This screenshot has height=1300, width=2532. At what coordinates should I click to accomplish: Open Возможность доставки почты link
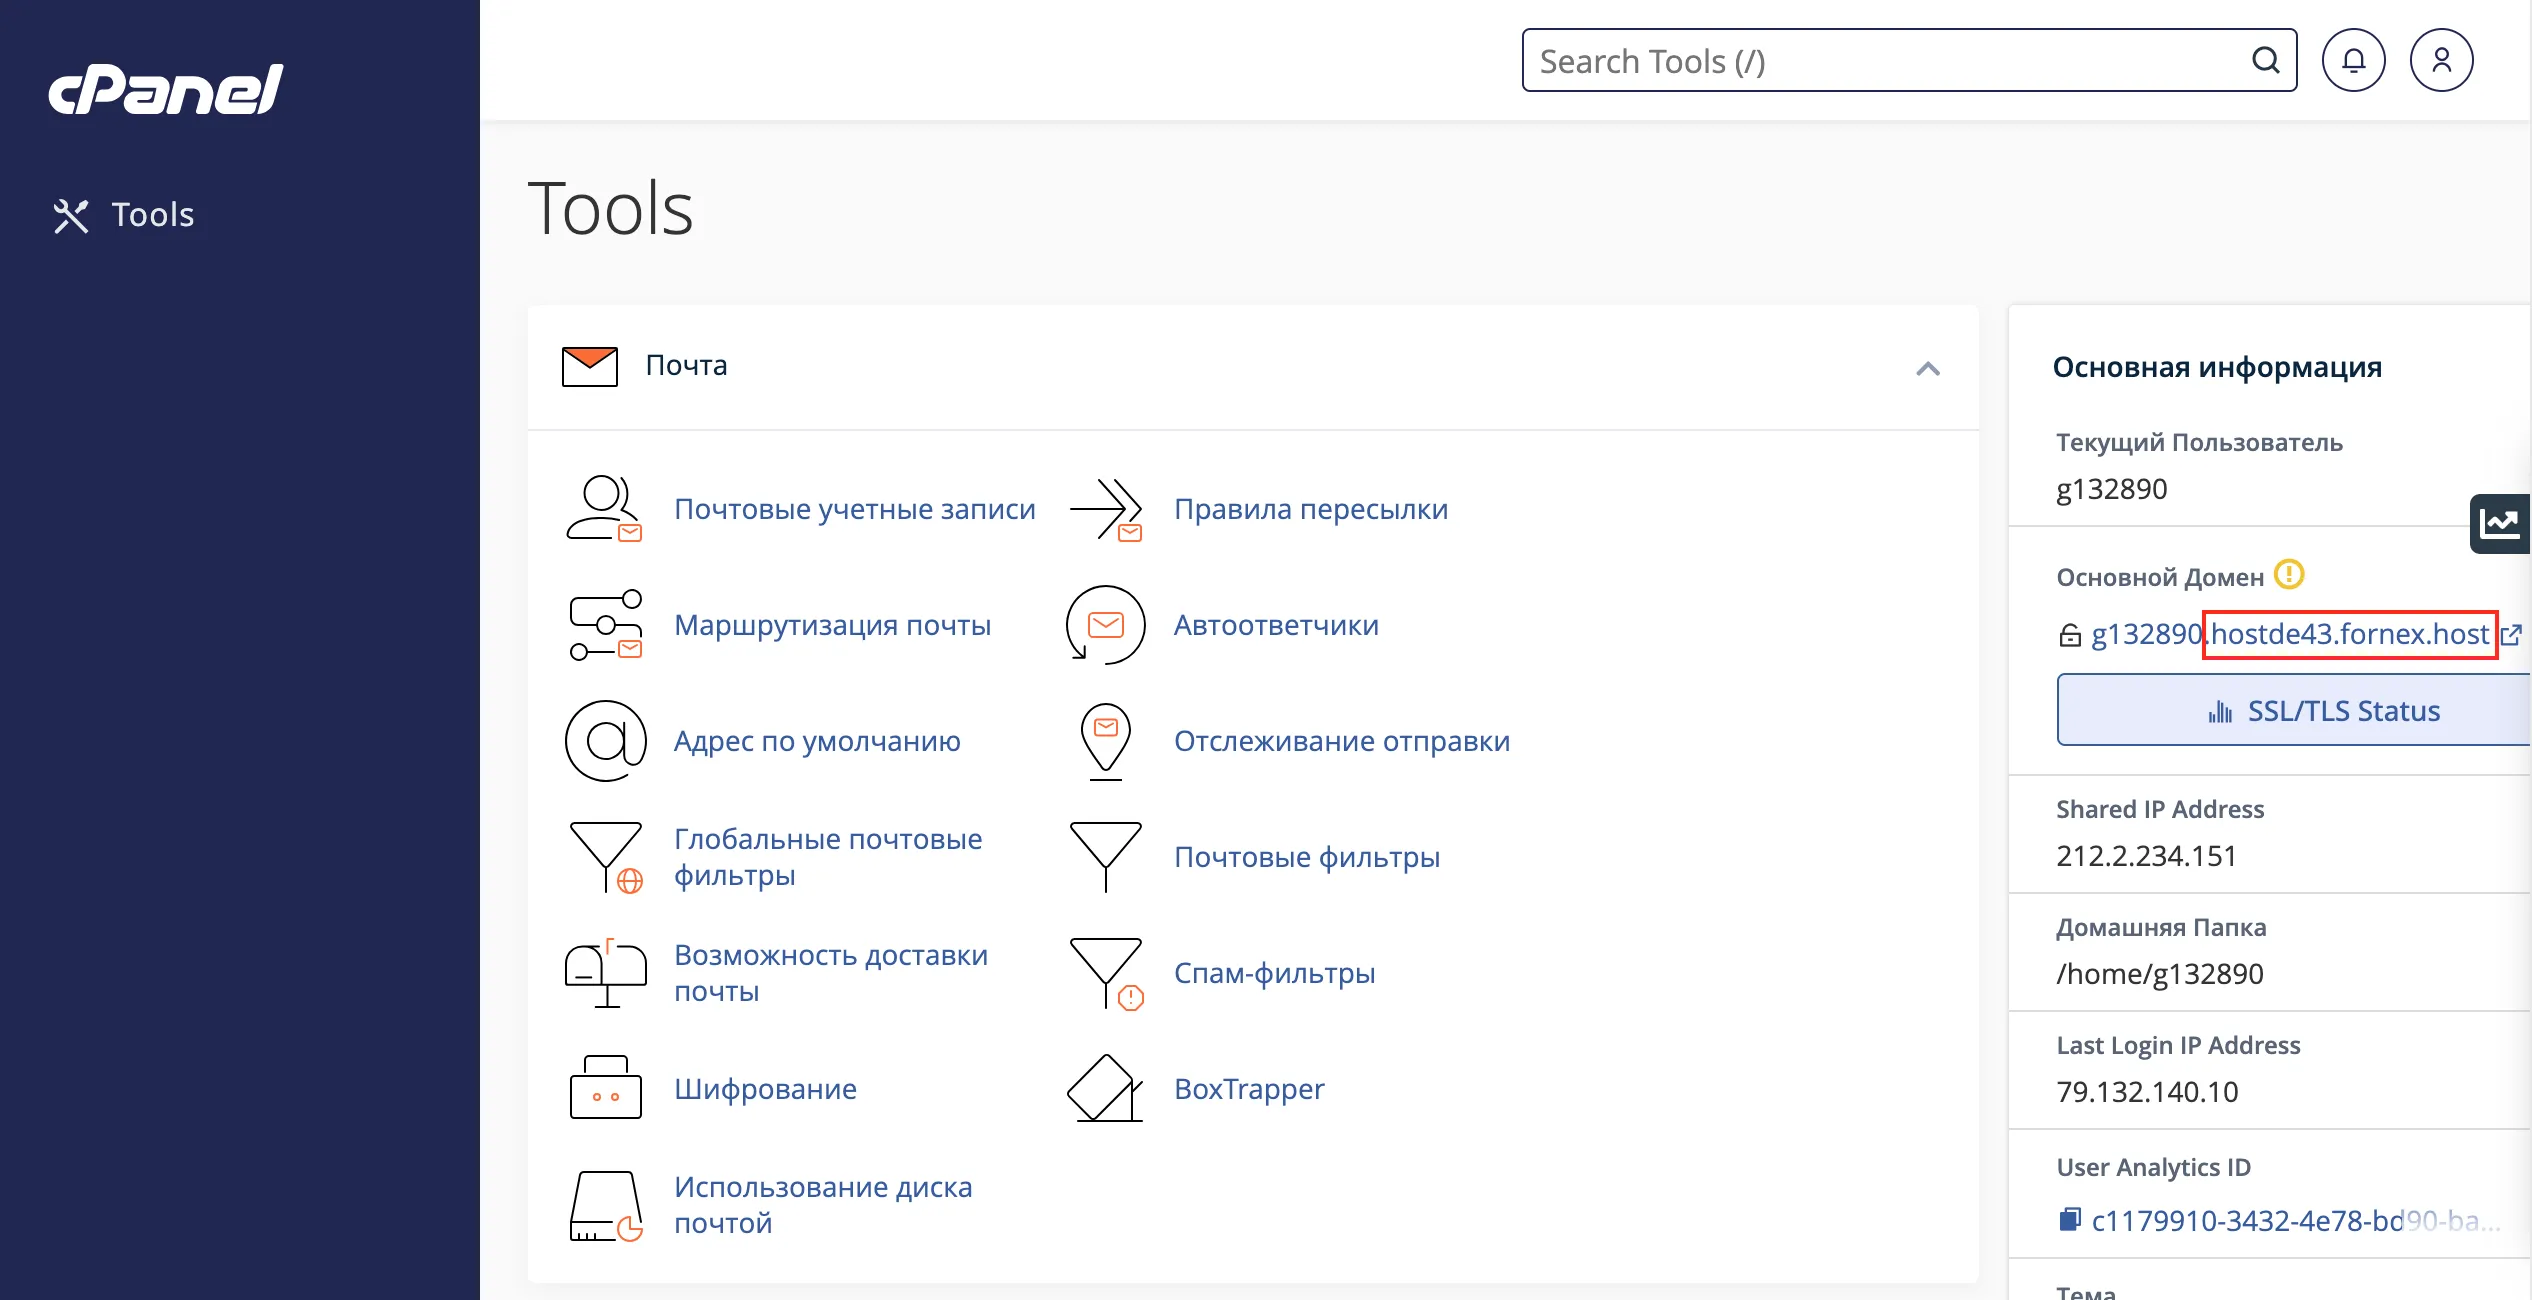pos(831,973)
